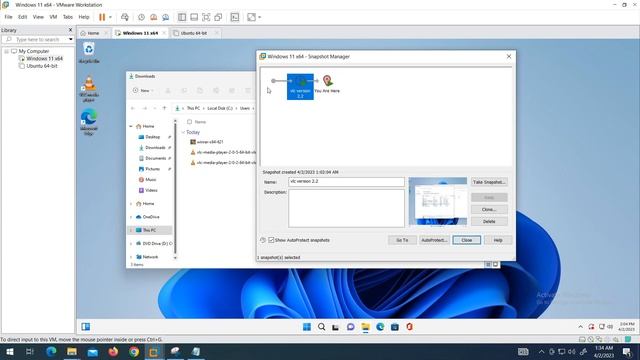Image resolution: width=640 pixels, height=360 pixels.
Task: Switch to the Ubuntu 64-bit tab
Action: pos(194,33)
